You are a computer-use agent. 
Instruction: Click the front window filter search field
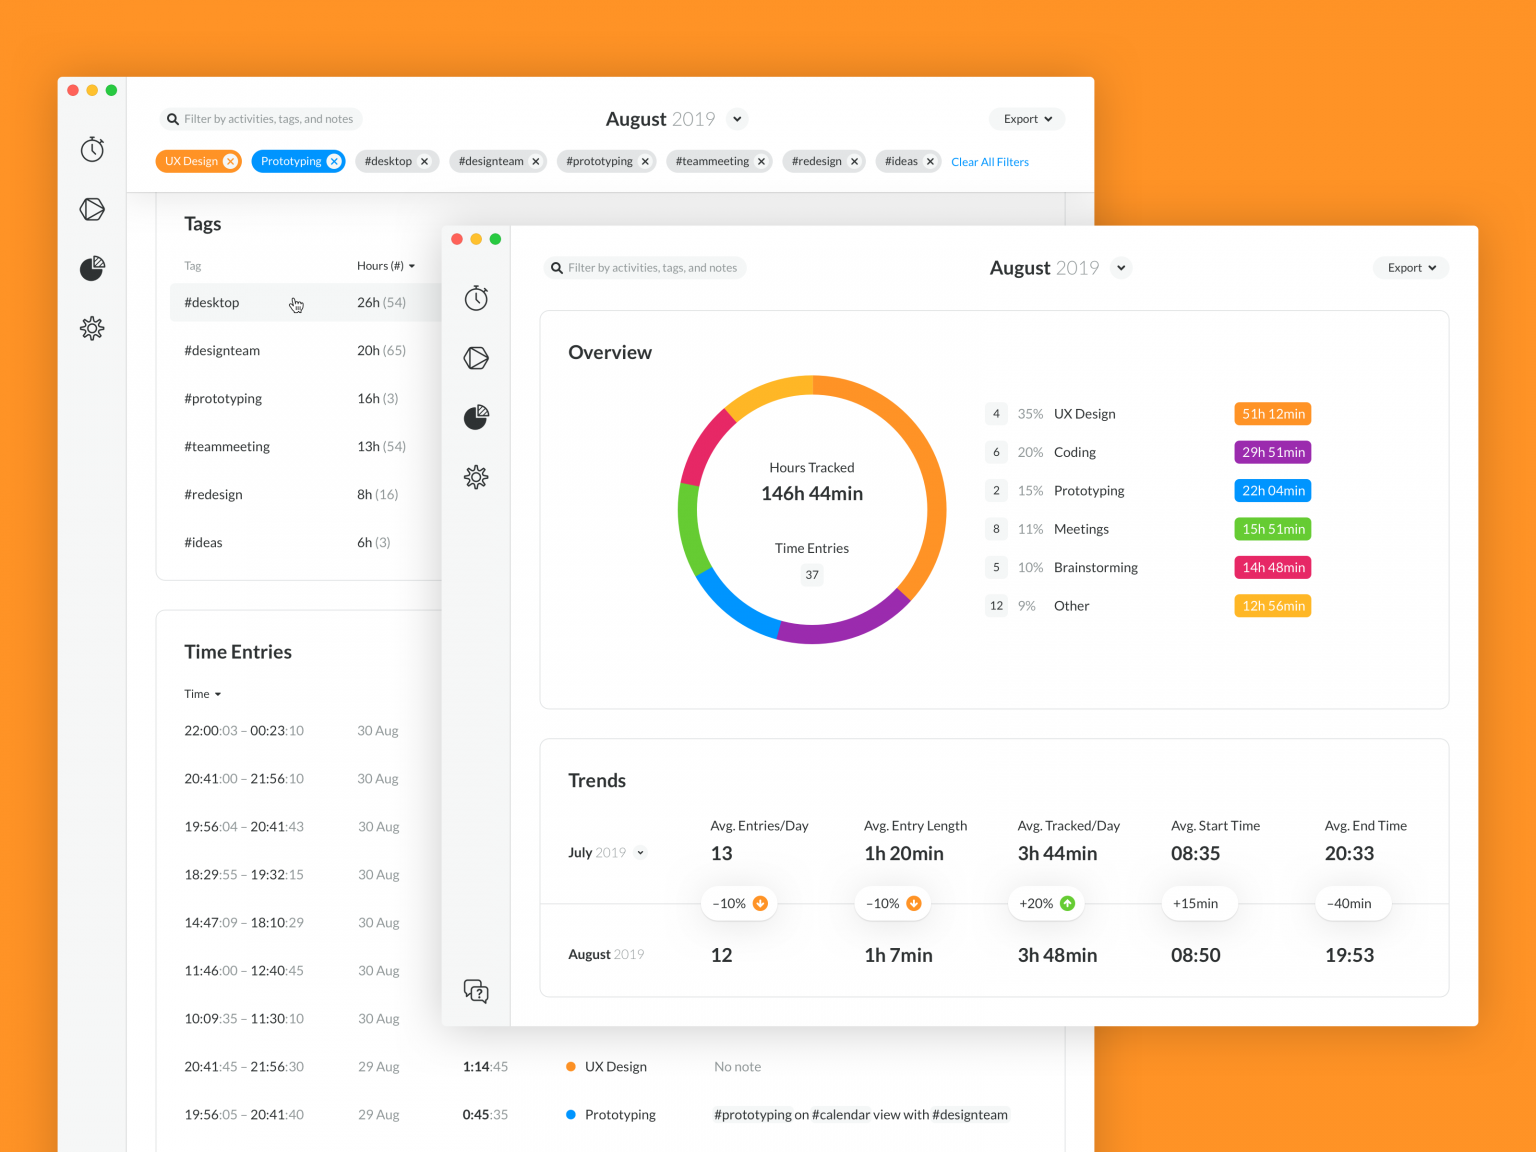click(644, 268)
